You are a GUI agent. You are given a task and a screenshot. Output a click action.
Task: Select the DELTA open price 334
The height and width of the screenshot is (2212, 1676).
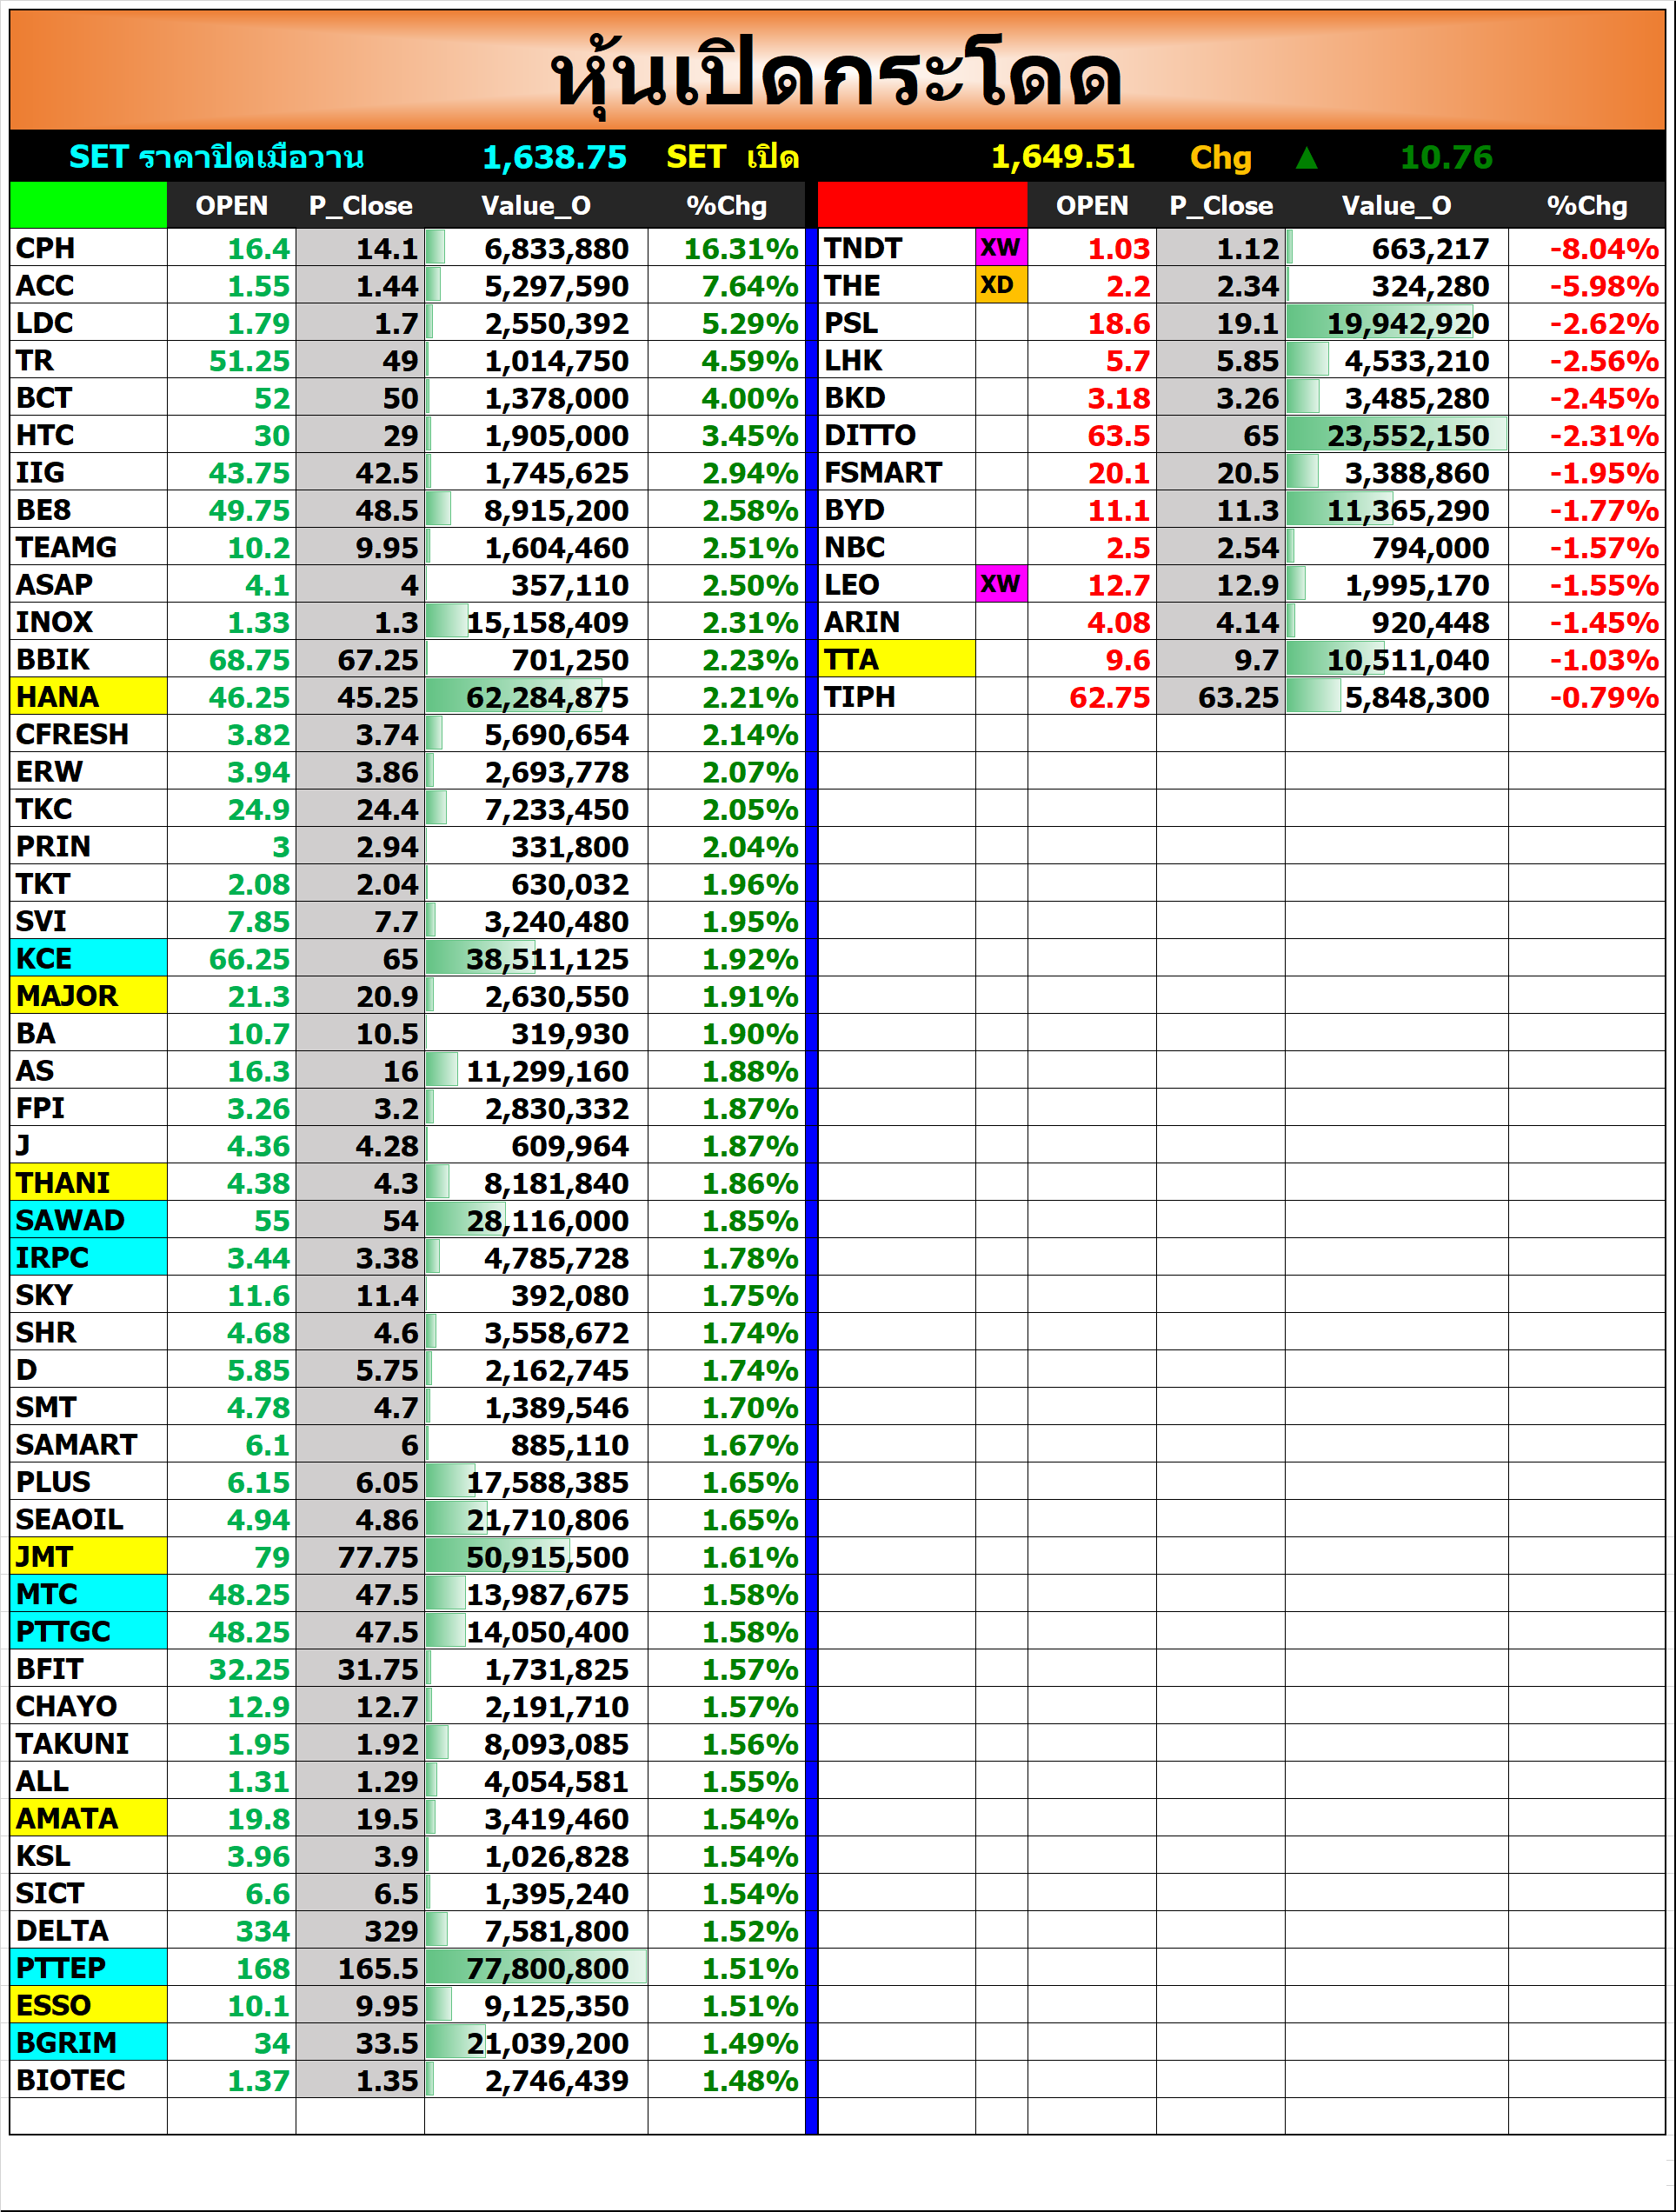(262, 1931)
